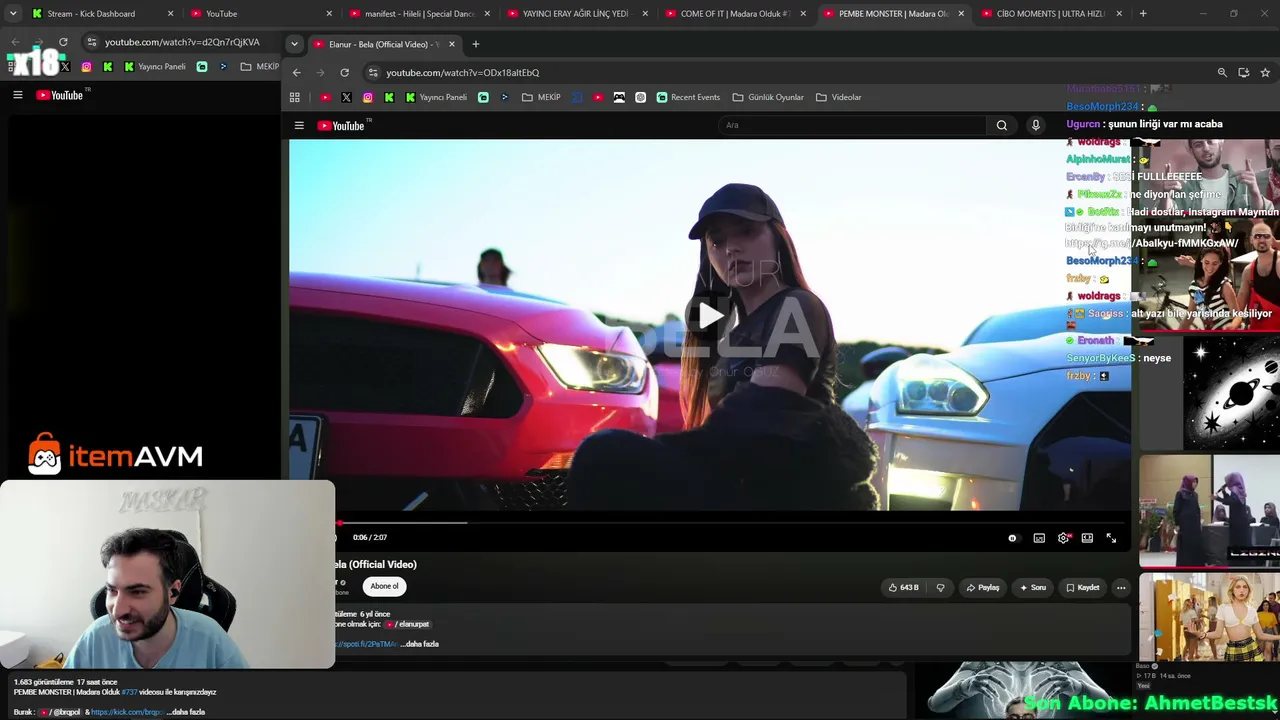1280x720 pixels.
Task: Expand description with '...daha fazla' in front window
Action: pos(420,644)
